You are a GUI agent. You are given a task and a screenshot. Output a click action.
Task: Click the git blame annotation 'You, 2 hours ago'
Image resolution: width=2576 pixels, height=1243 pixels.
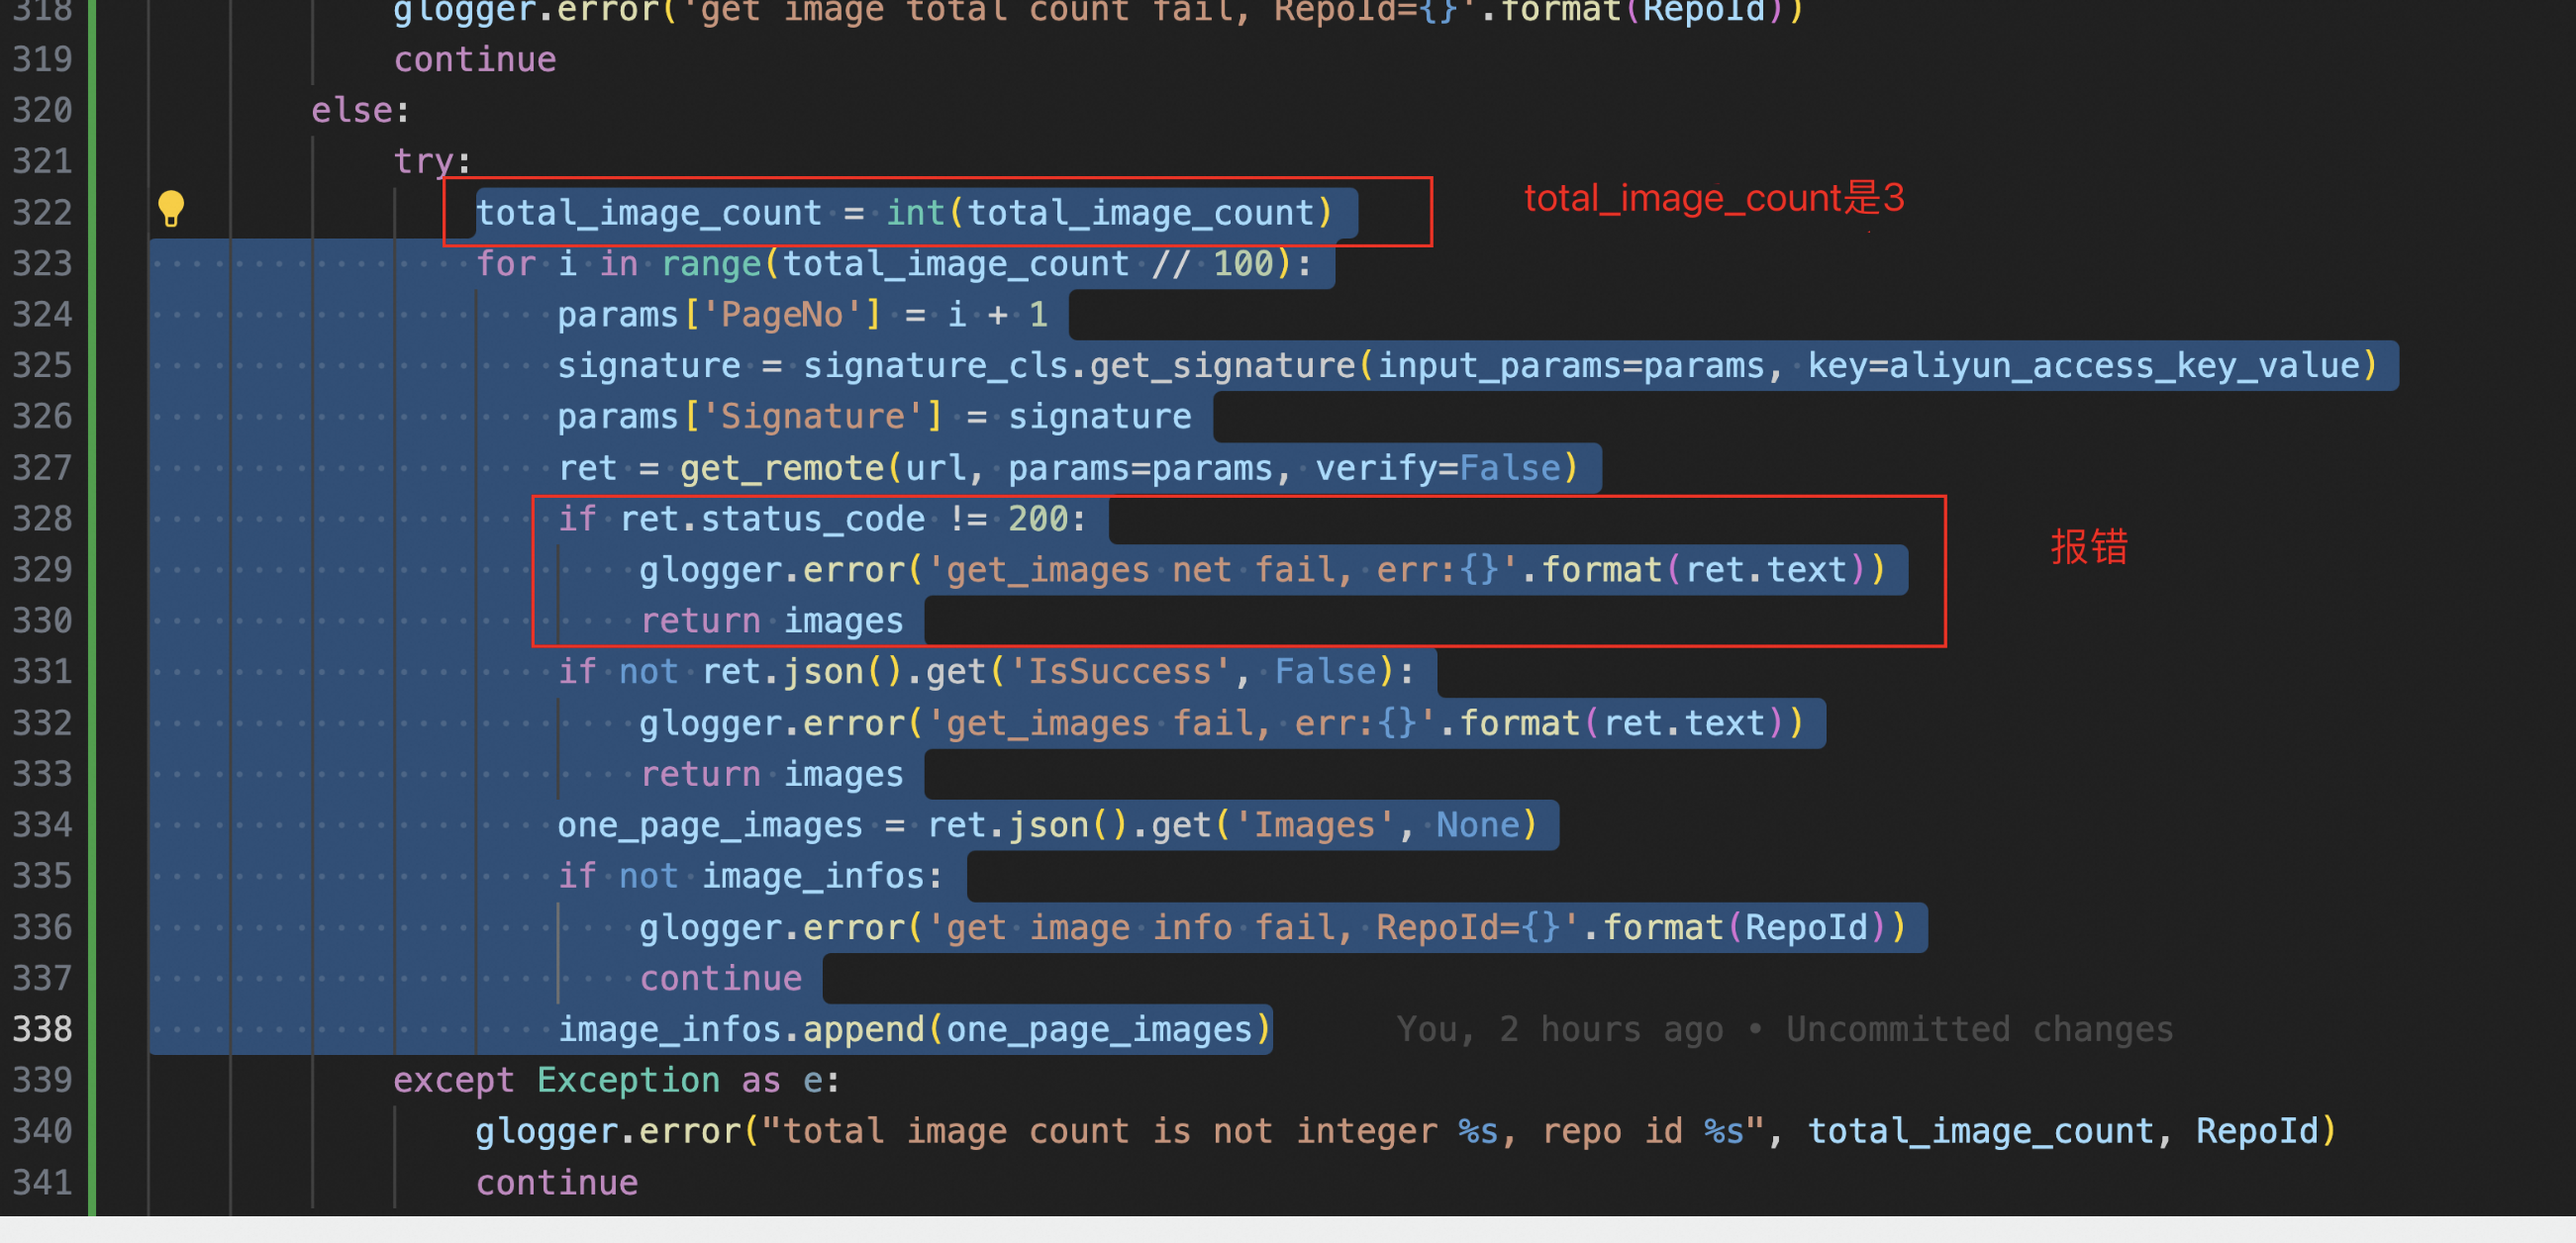point(1560,1029)
